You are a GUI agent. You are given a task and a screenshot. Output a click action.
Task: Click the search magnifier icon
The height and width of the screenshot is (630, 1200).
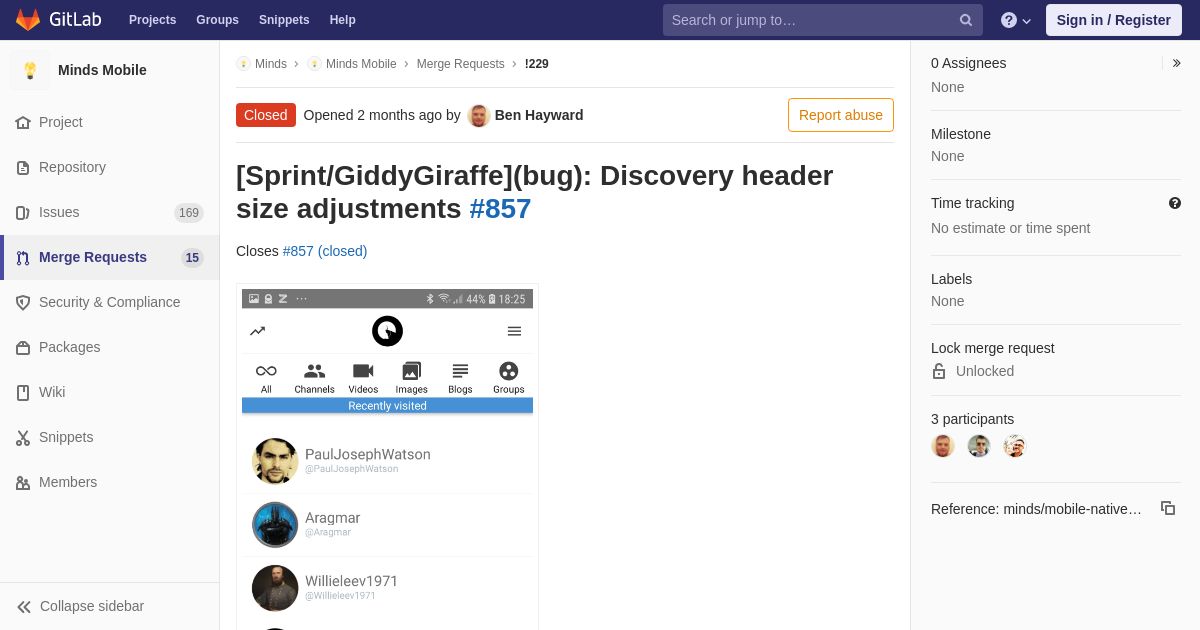966,20
